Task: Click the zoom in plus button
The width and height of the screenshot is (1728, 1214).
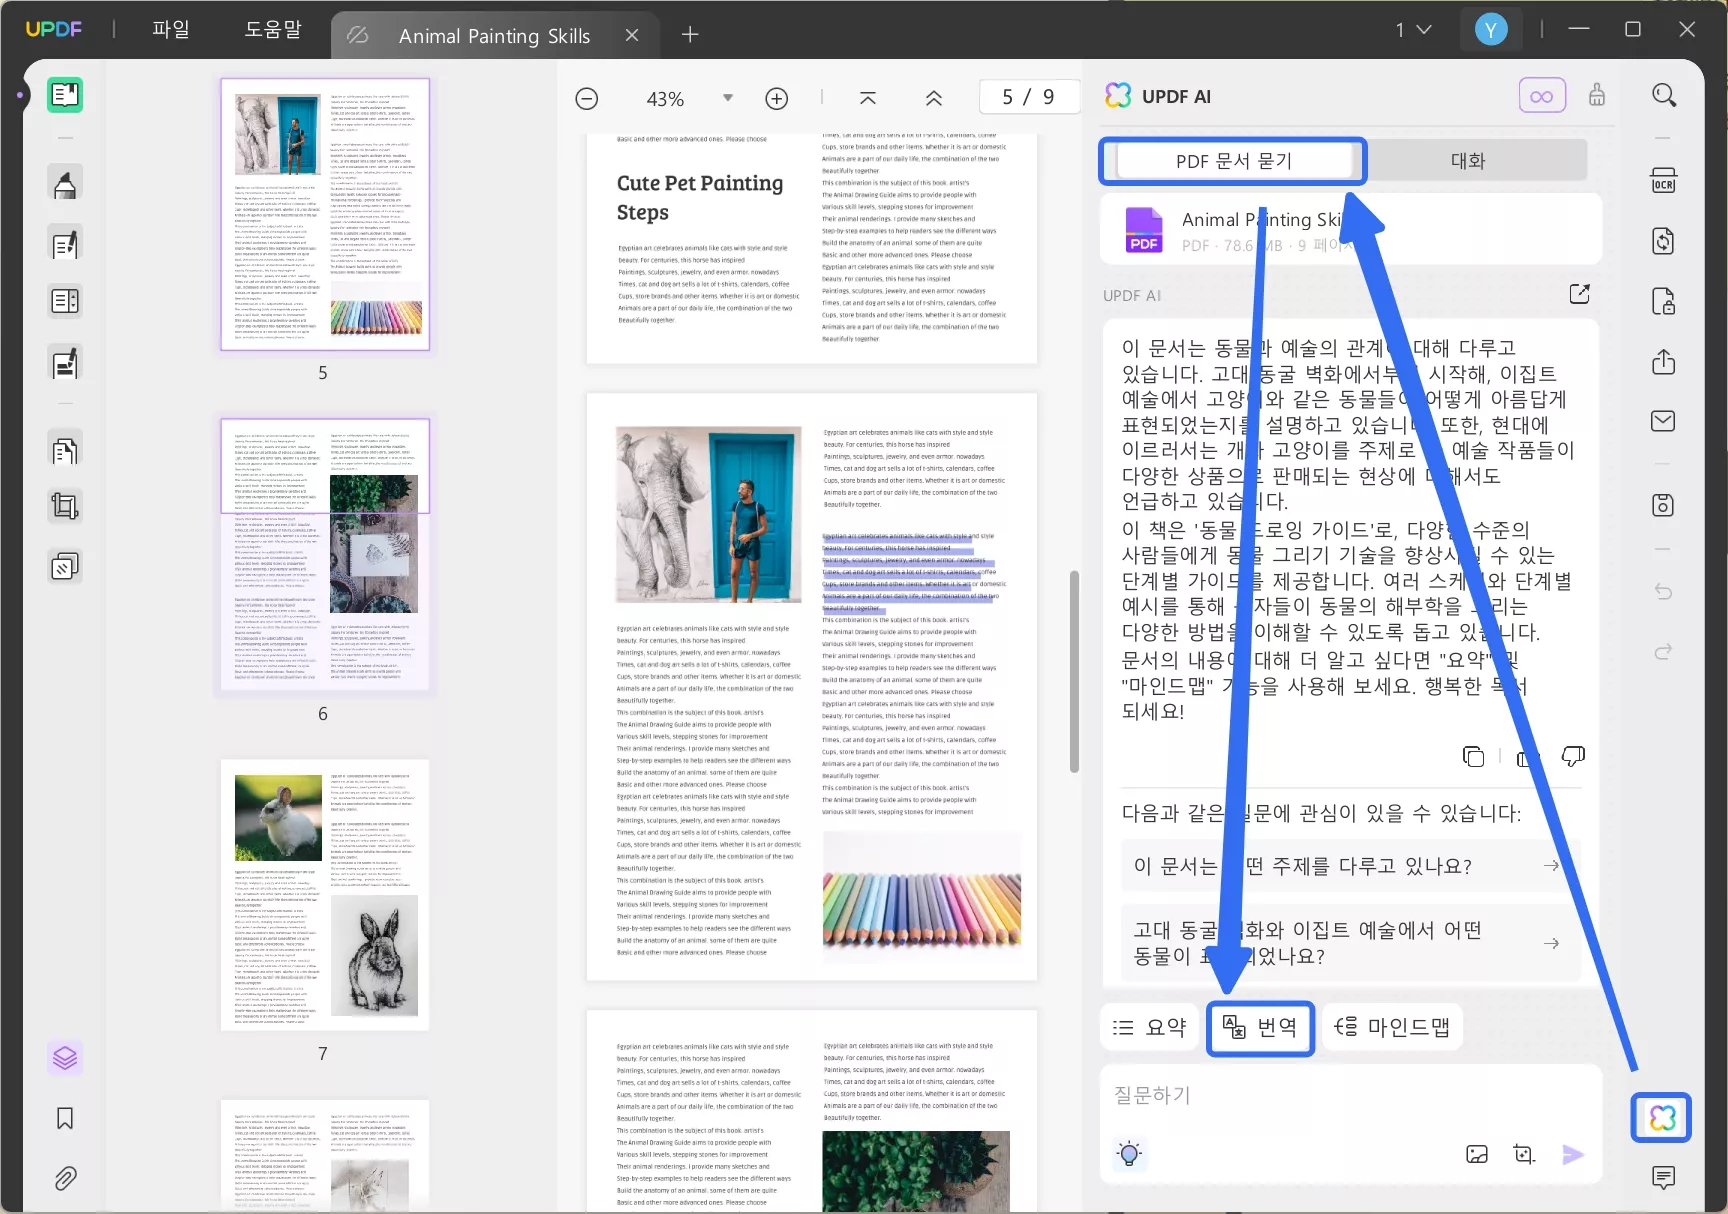Action: click(x=776, y=98)
